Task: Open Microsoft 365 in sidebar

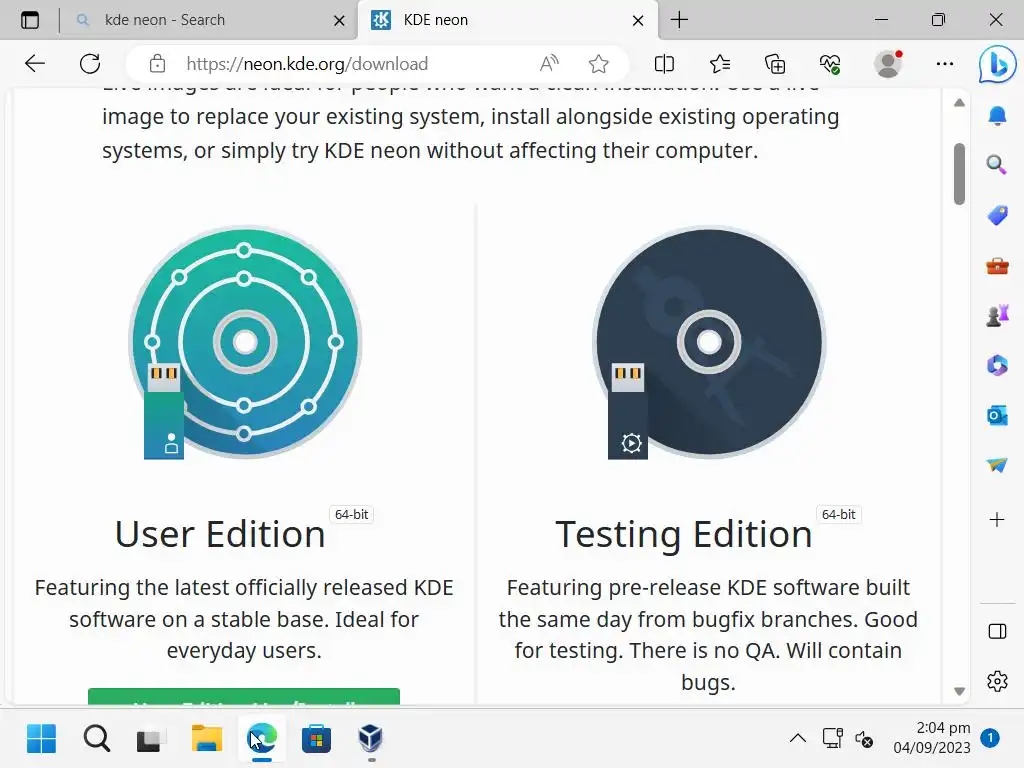Action: pos(997,365)
